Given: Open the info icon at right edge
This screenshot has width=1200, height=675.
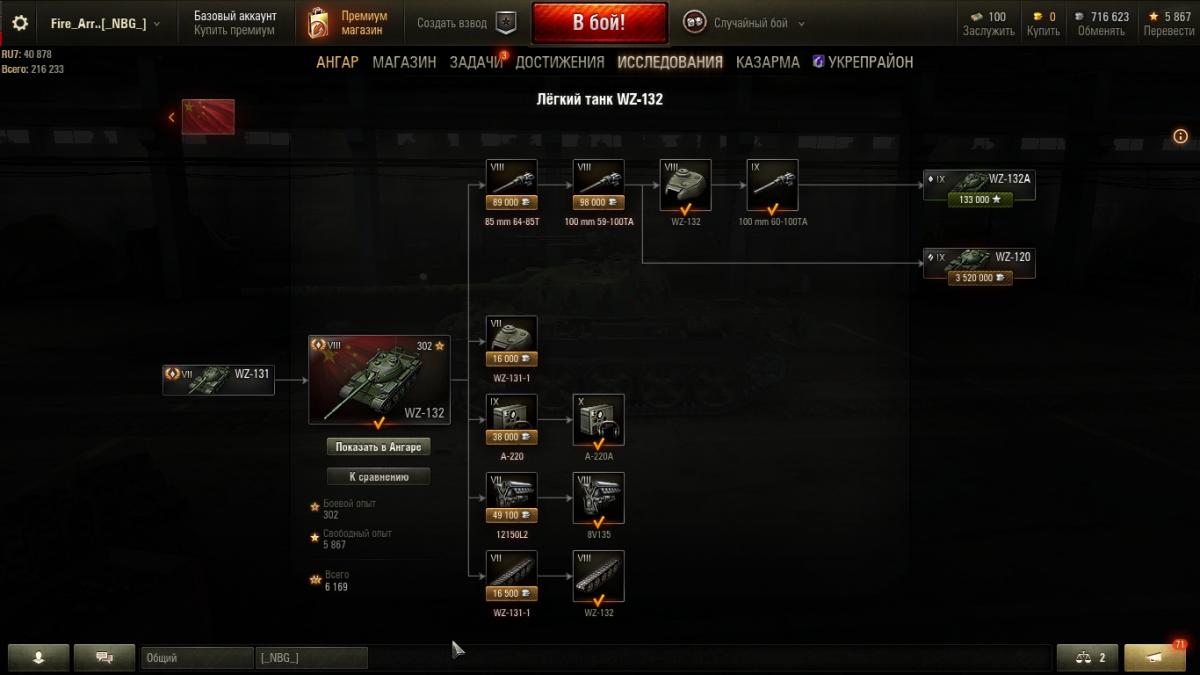Looking at the screenshot, I should [x=1181, y=136].
